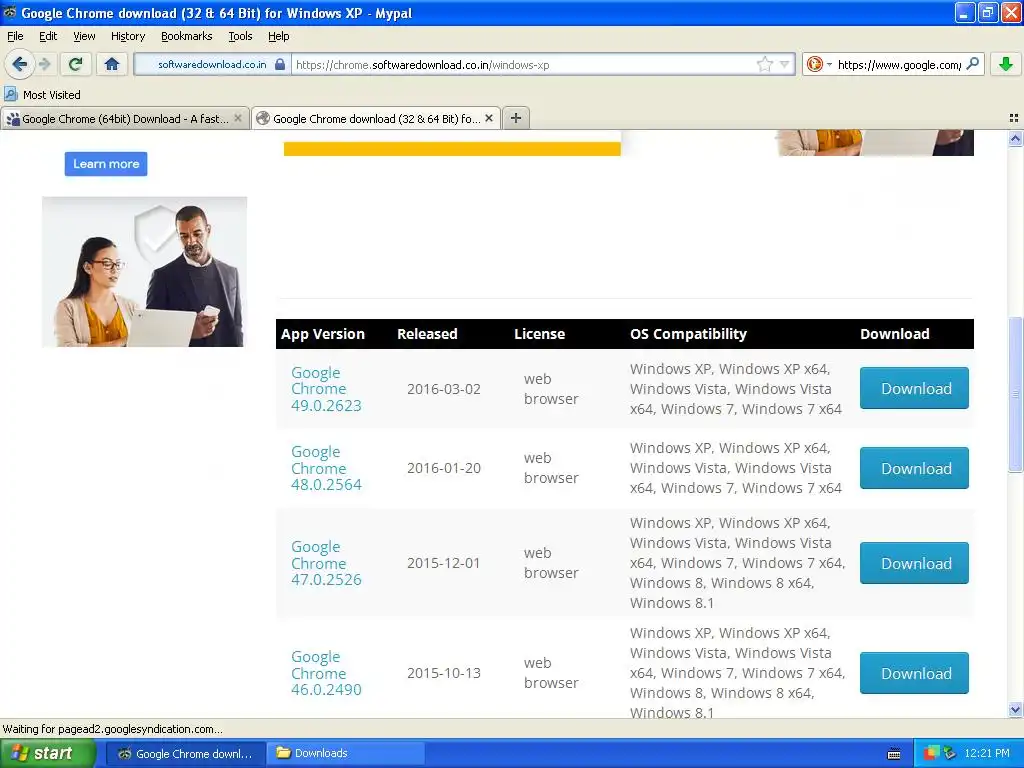The image size is (1024, 768).
Task: Click the padlock site security icon
Action: 280,65
